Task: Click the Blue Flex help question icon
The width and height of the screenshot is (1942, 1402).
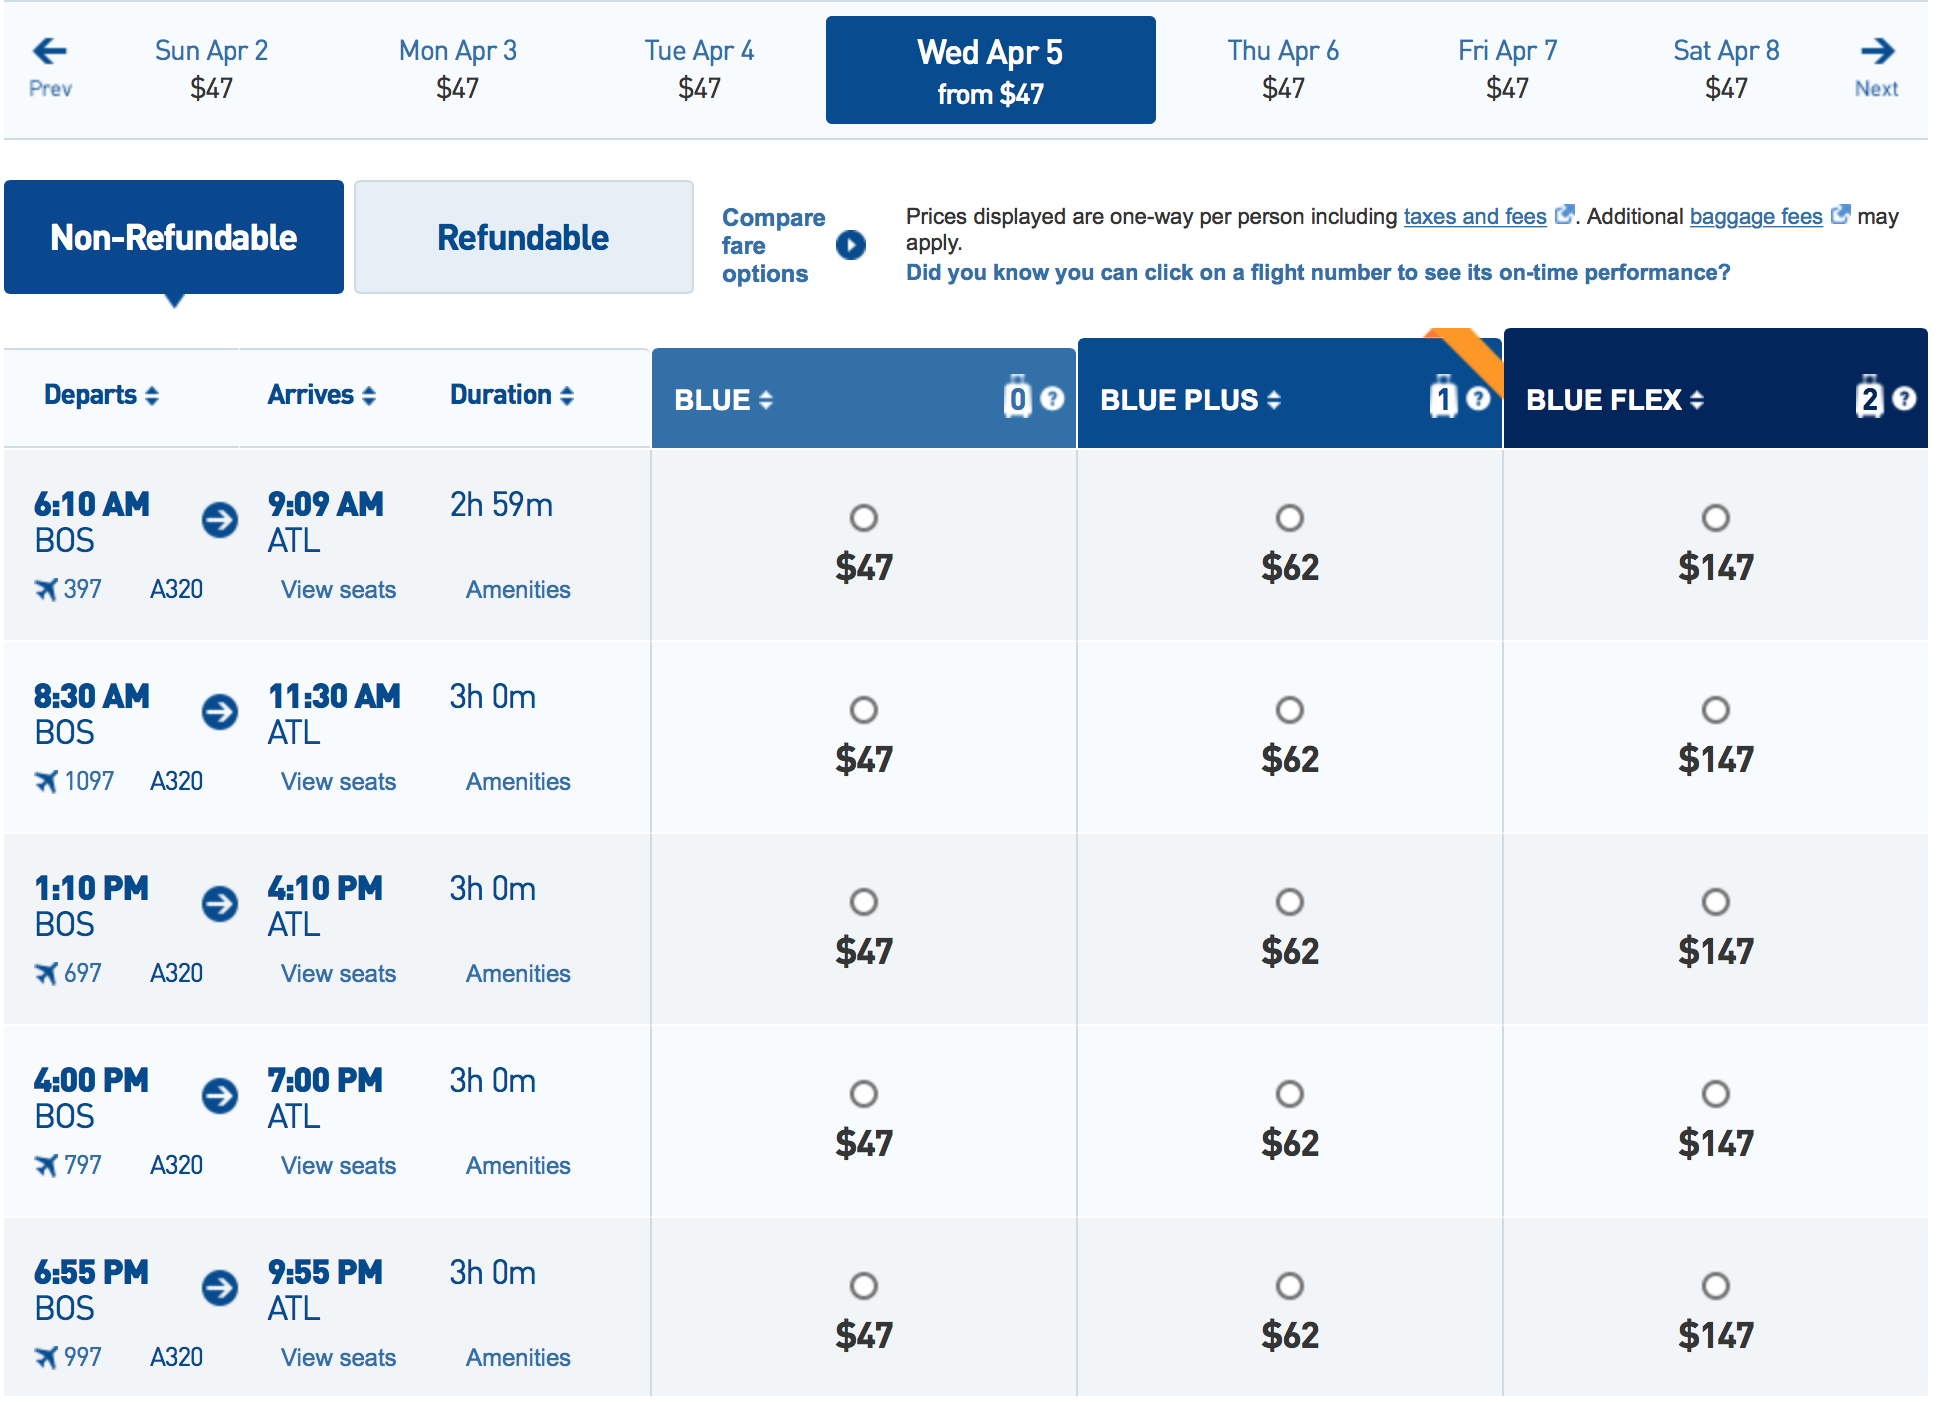Action: coord(1905,399)
